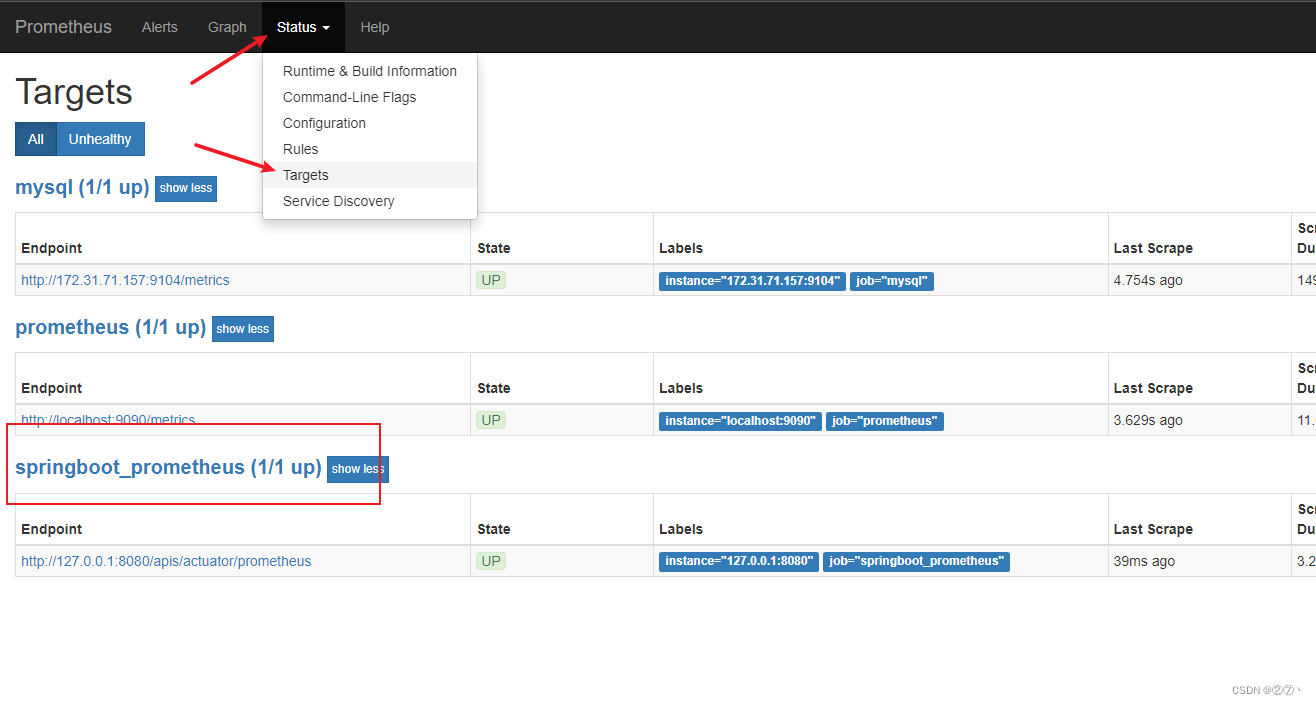Image resolution: width=1316 pixels, height=705 pixels.
Task: Click the Targets page heading
Action: pyautogui.click(x=74, y=92)
